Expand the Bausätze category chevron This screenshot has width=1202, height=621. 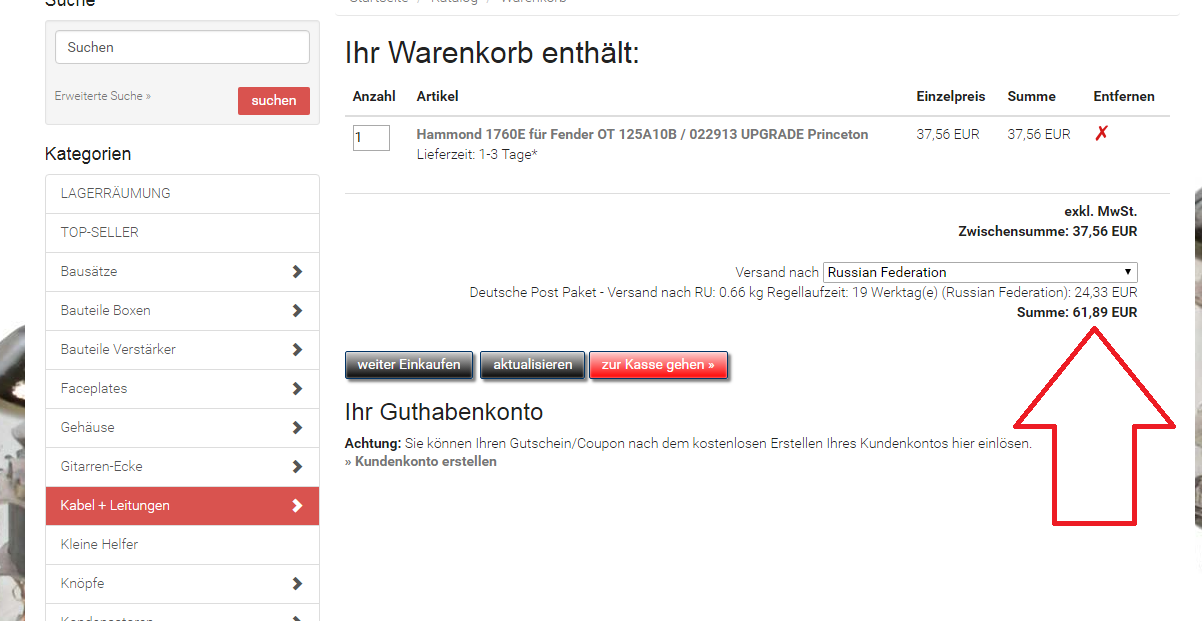point(297,272)
